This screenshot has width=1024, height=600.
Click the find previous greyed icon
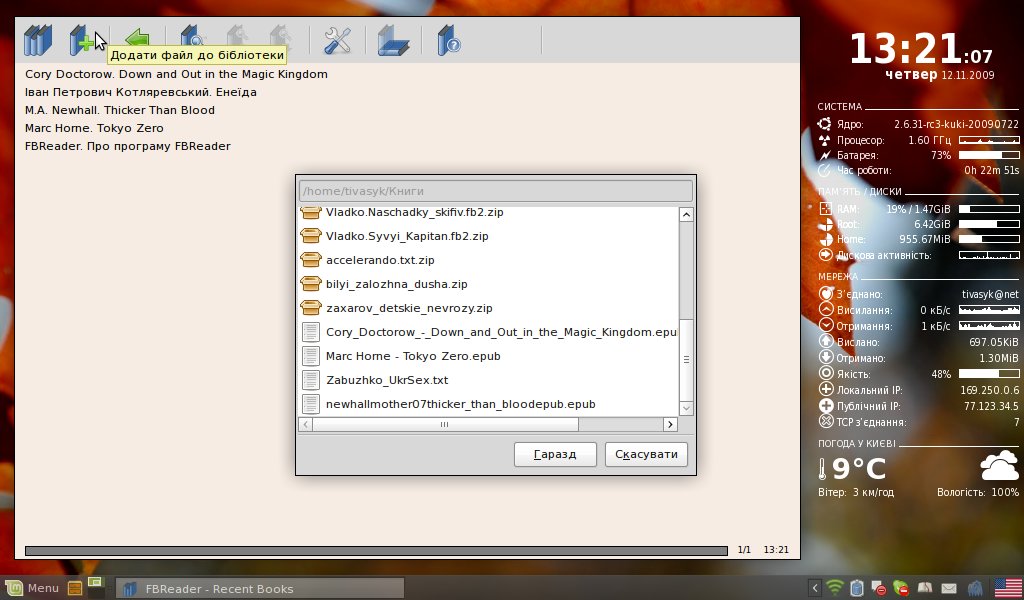coord(237,37)
